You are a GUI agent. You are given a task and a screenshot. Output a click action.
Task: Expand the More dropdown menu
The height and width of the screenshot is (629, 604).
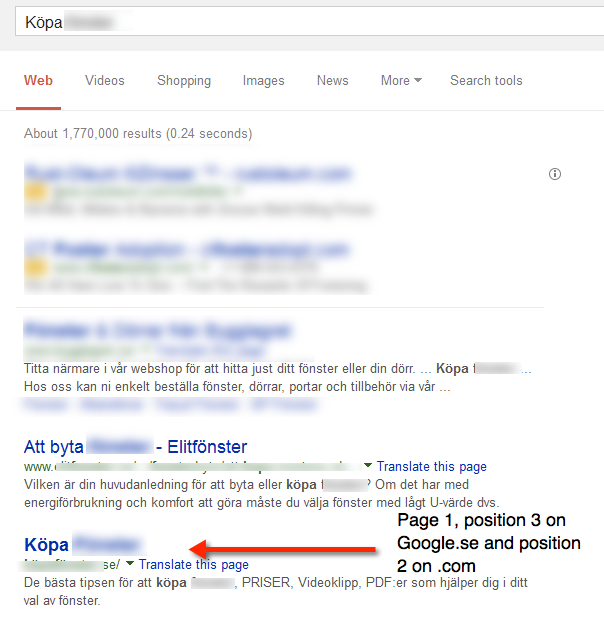coord(401,81)
